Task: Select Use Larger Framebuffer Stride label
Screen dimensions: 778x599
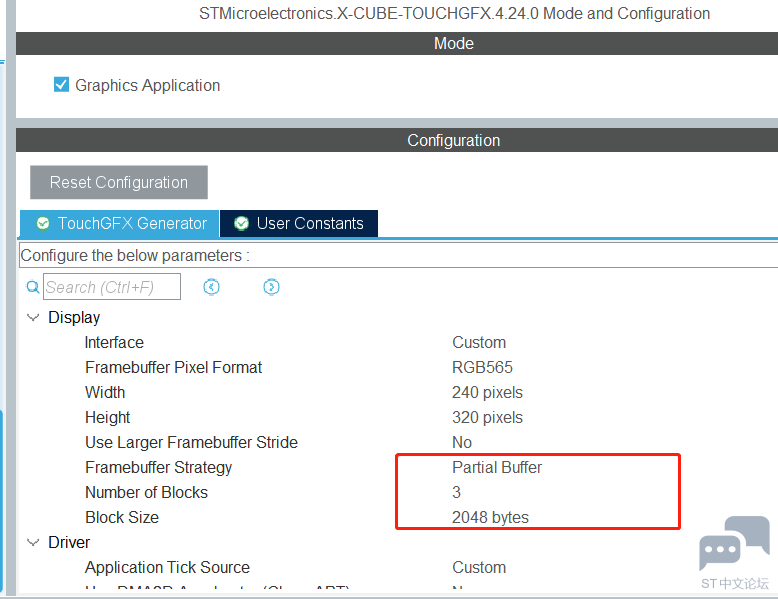Action: [x=191, y=442]
